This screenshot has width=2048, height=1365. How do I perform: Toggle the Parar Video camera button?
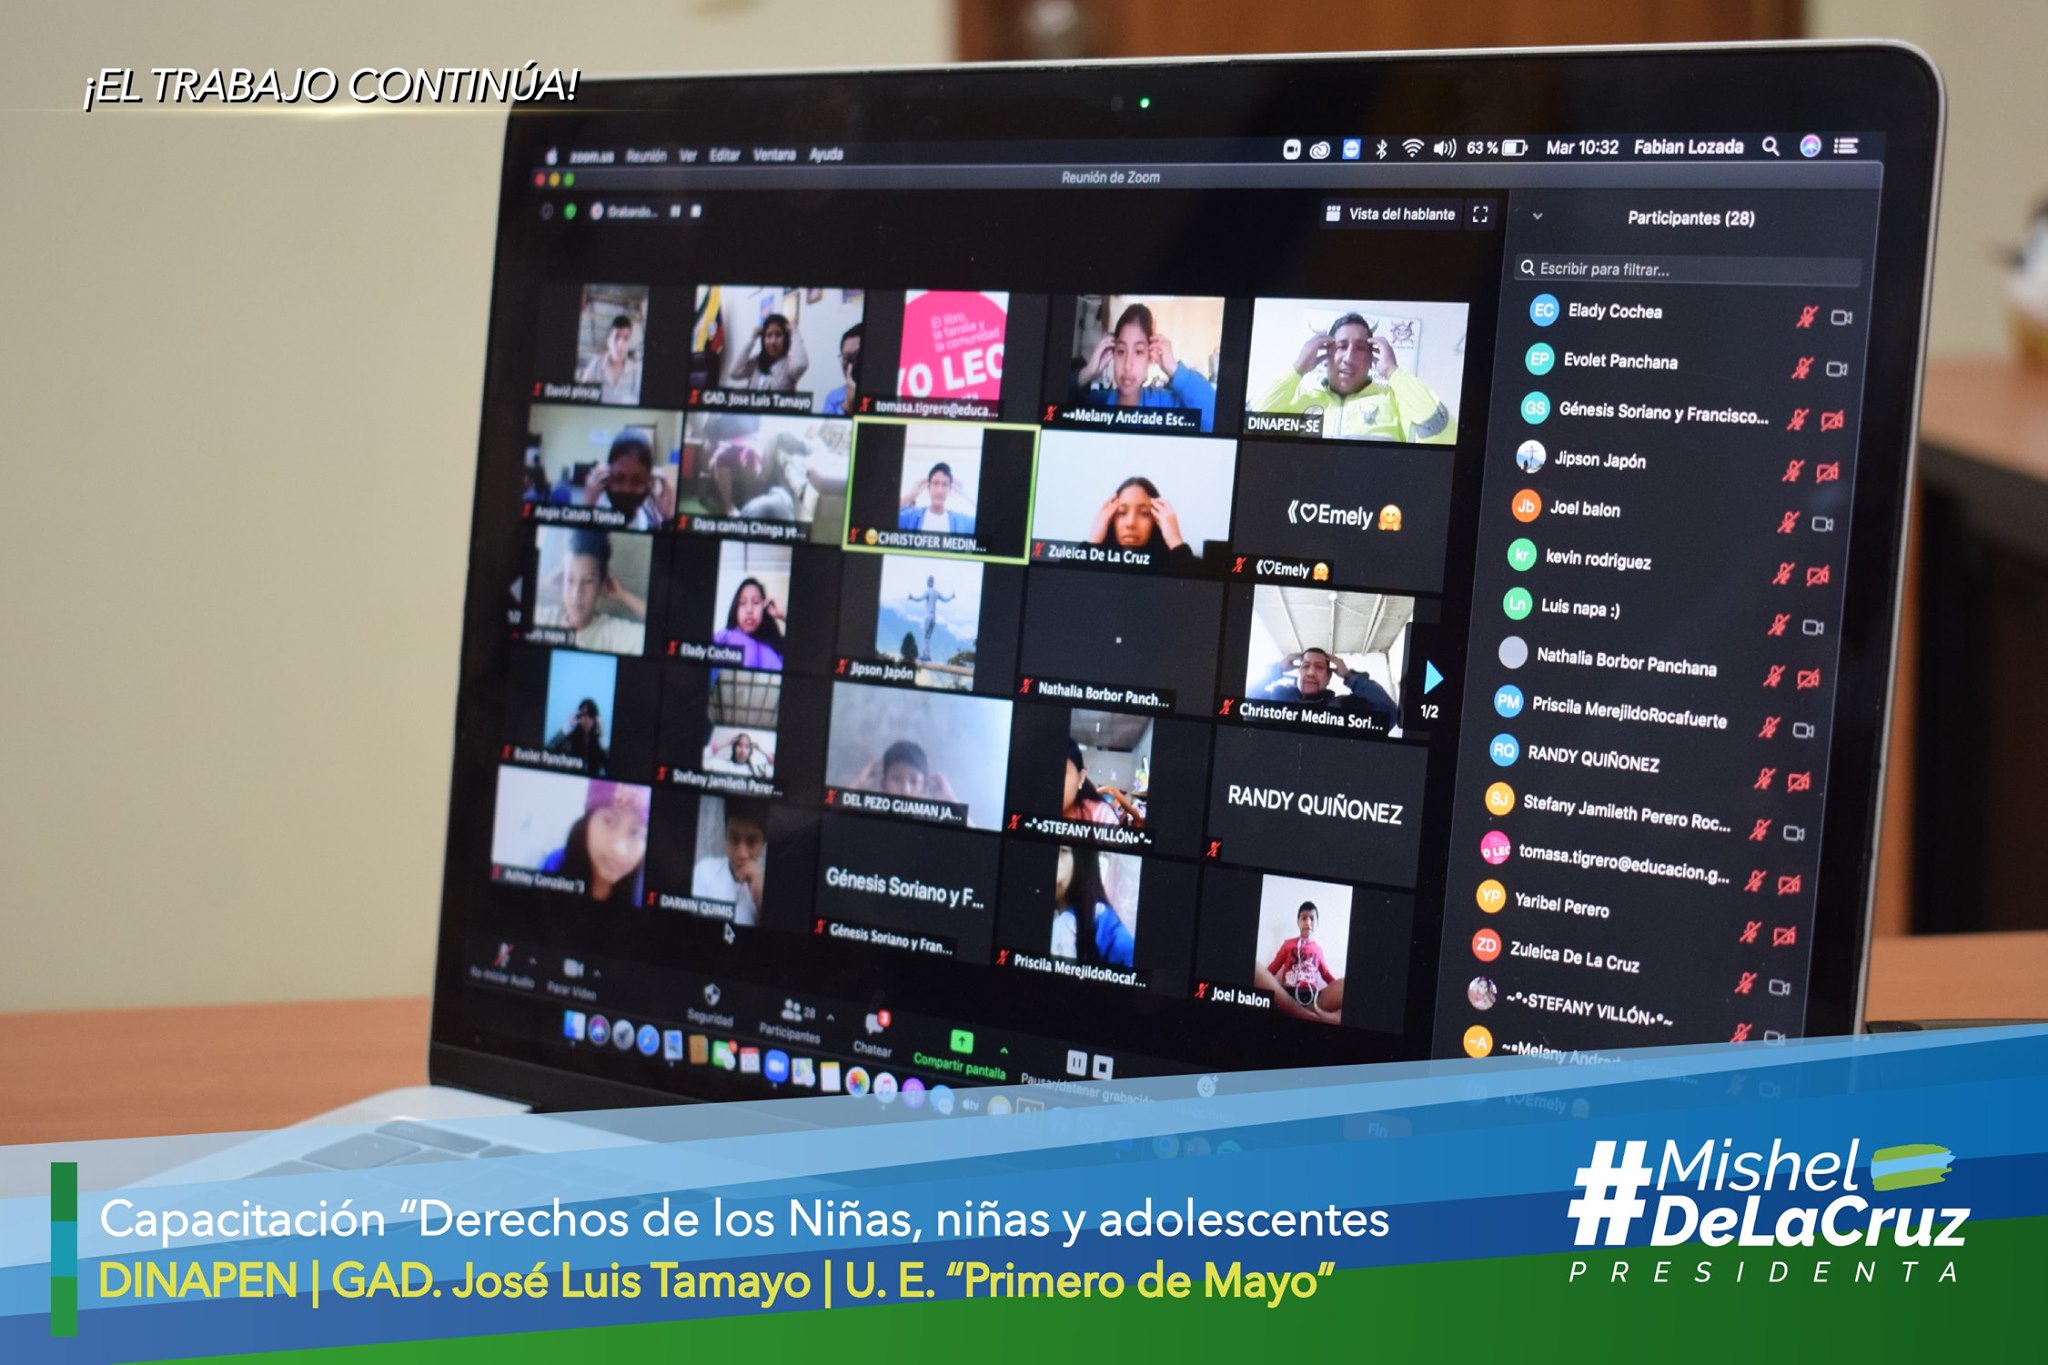573,968
